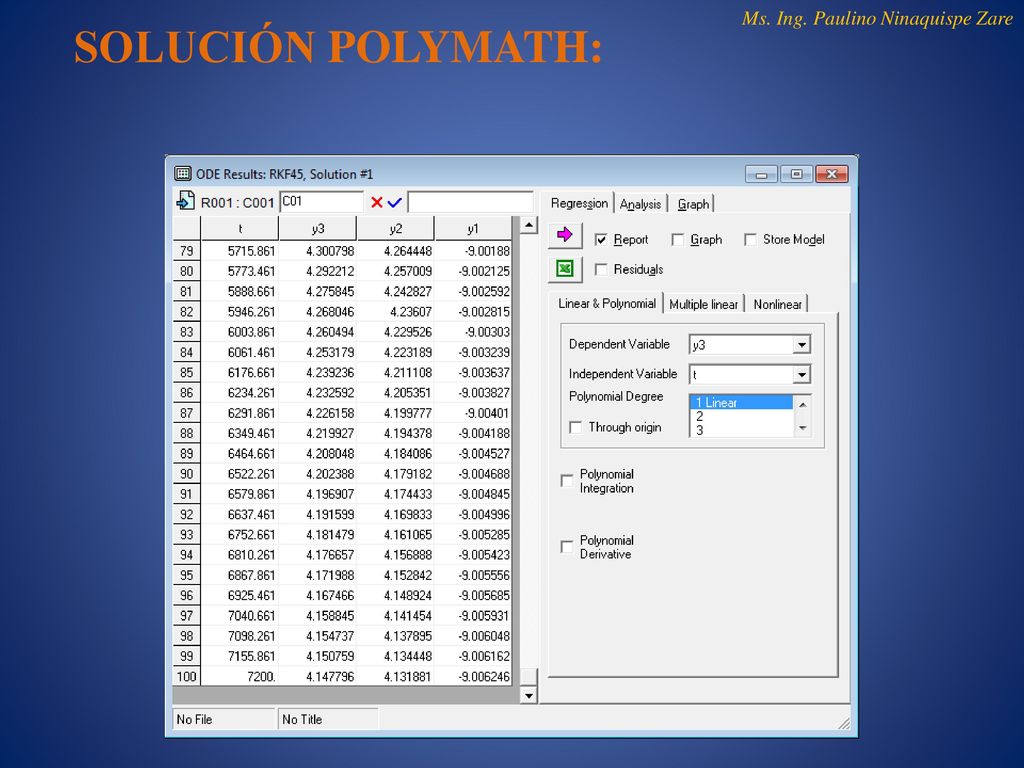Click the data table scroll up arrow
The height and width of the screenshot is (768, 1024).
coord(528,226)
